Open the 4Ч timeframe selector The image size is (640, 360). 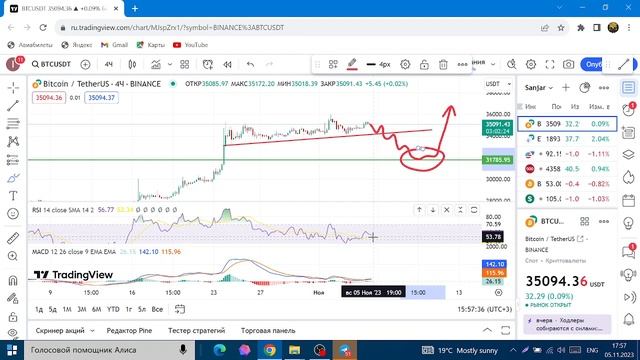pyautogui.click(x=109, y=64)
